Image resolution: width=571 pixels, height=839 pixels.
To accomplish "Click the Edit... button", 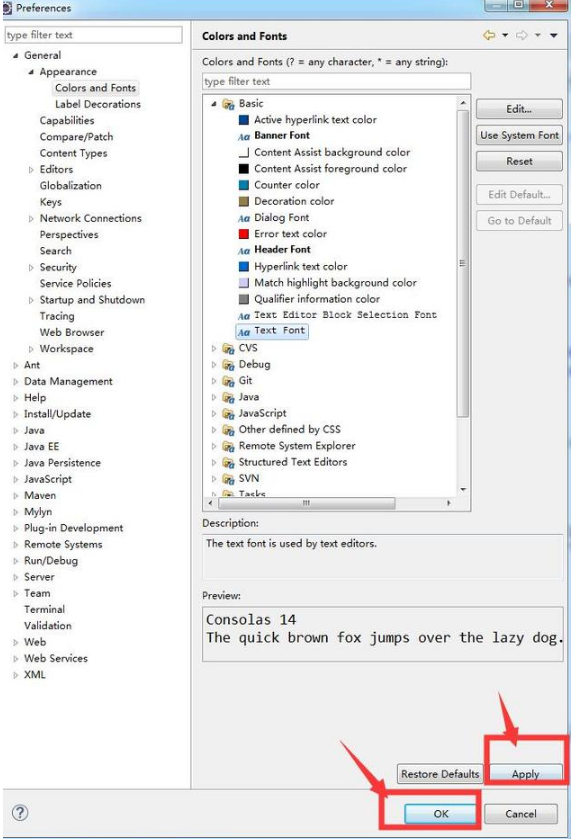I will [x=519, y=109].
